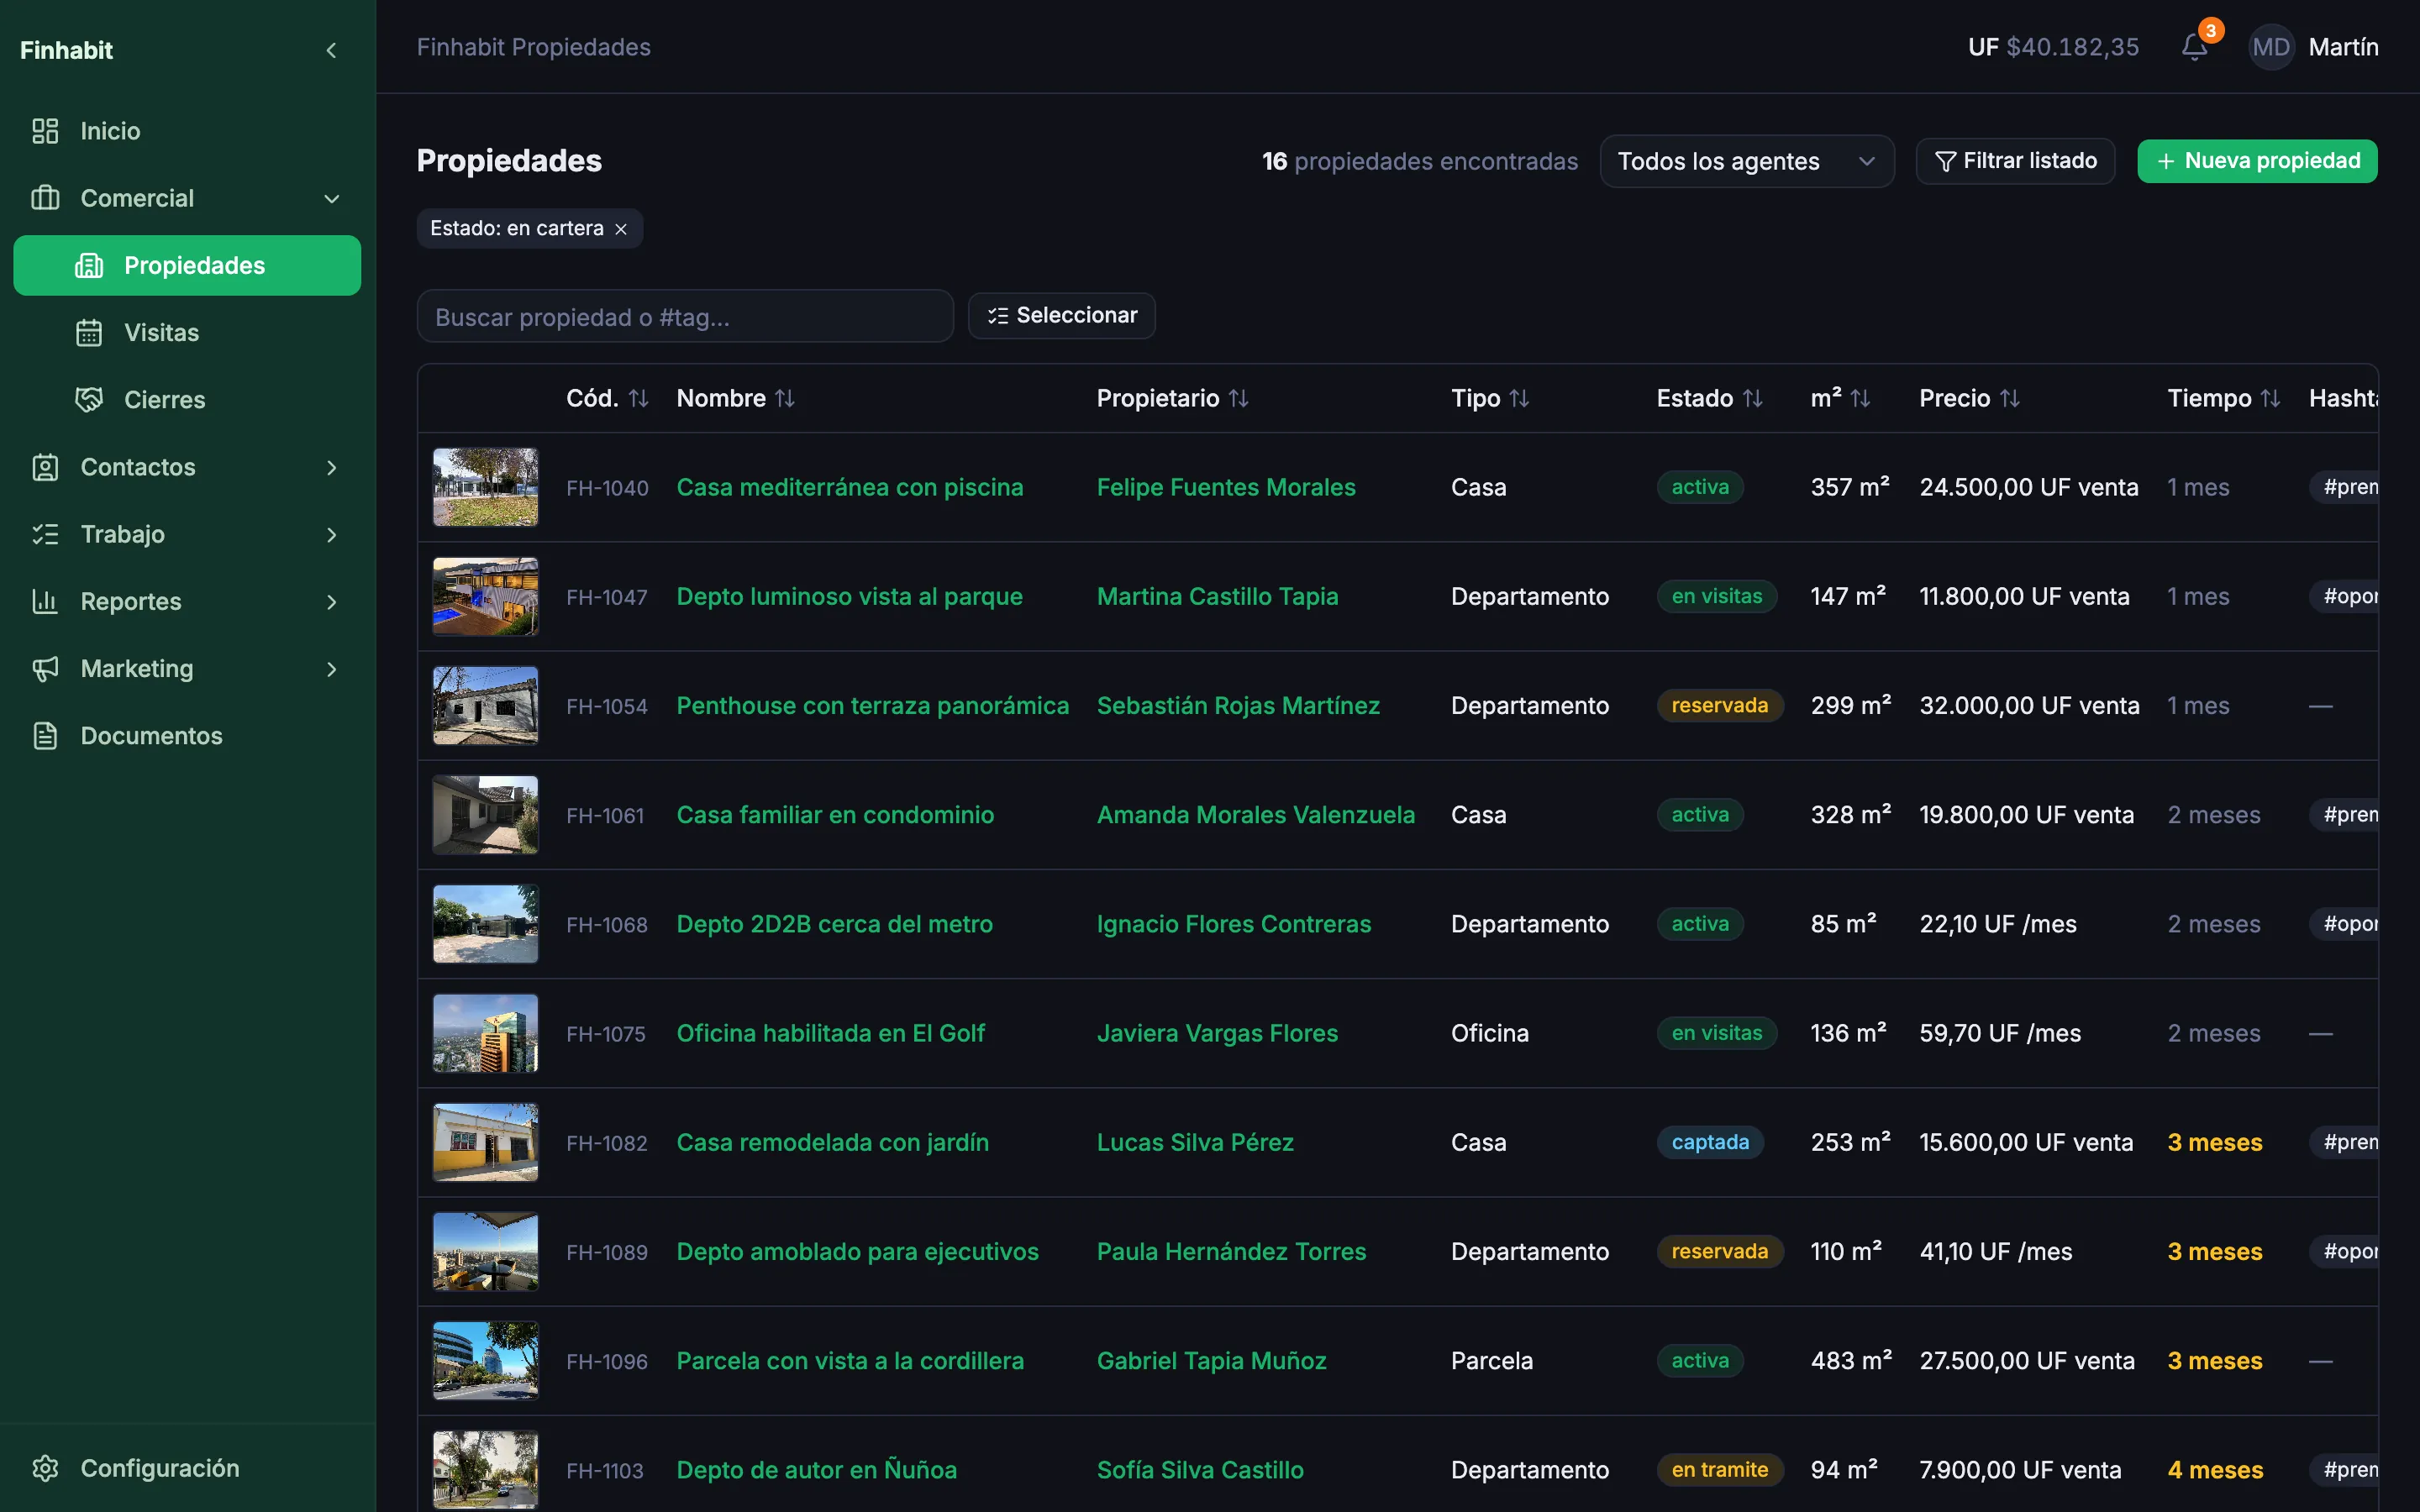This screenshot has width=2420, height=1512.
Task: Expand the Reportes menu section
Action: (x=331, y=602)
